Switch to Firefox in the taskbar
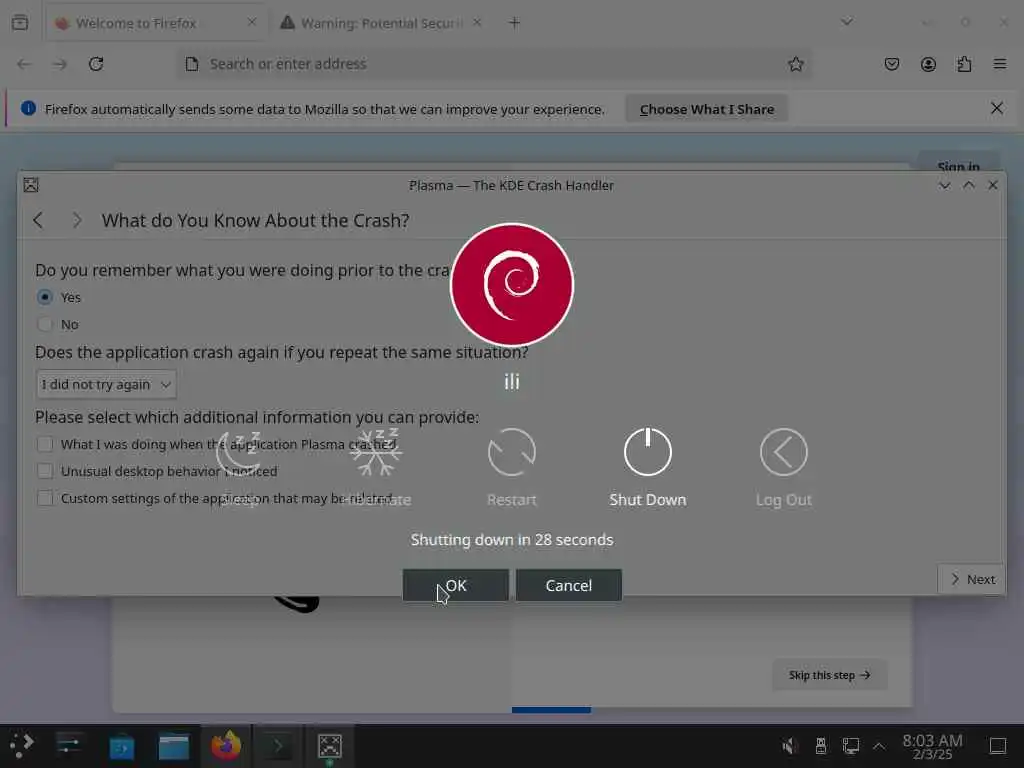Screen dimensions: 1024x768 click(226, 746)
